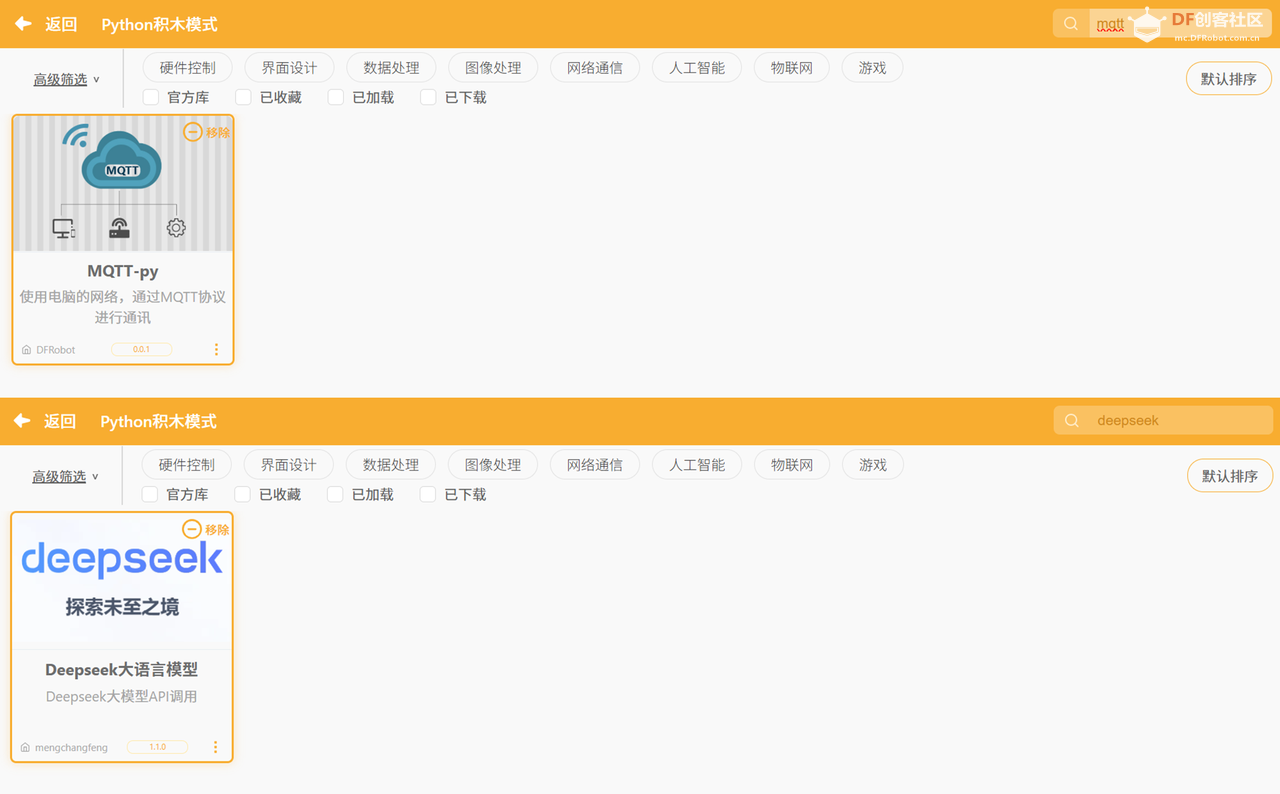Click the 物联网 filter button
Screen dimensions: 1280x794
(791, 67)
